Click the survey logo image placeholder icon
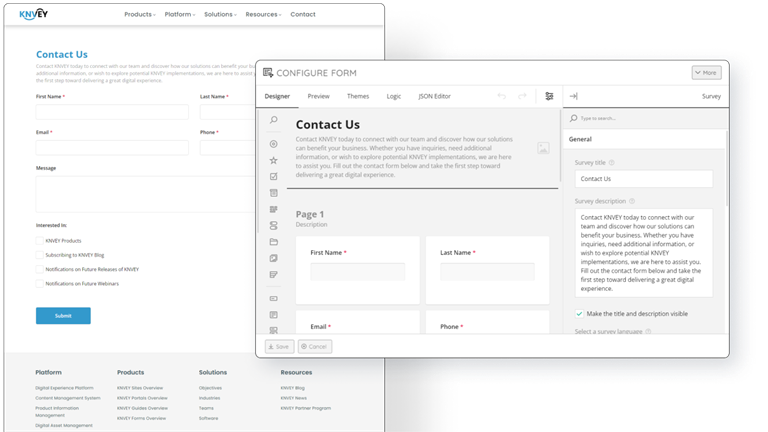 coord(543,148)
